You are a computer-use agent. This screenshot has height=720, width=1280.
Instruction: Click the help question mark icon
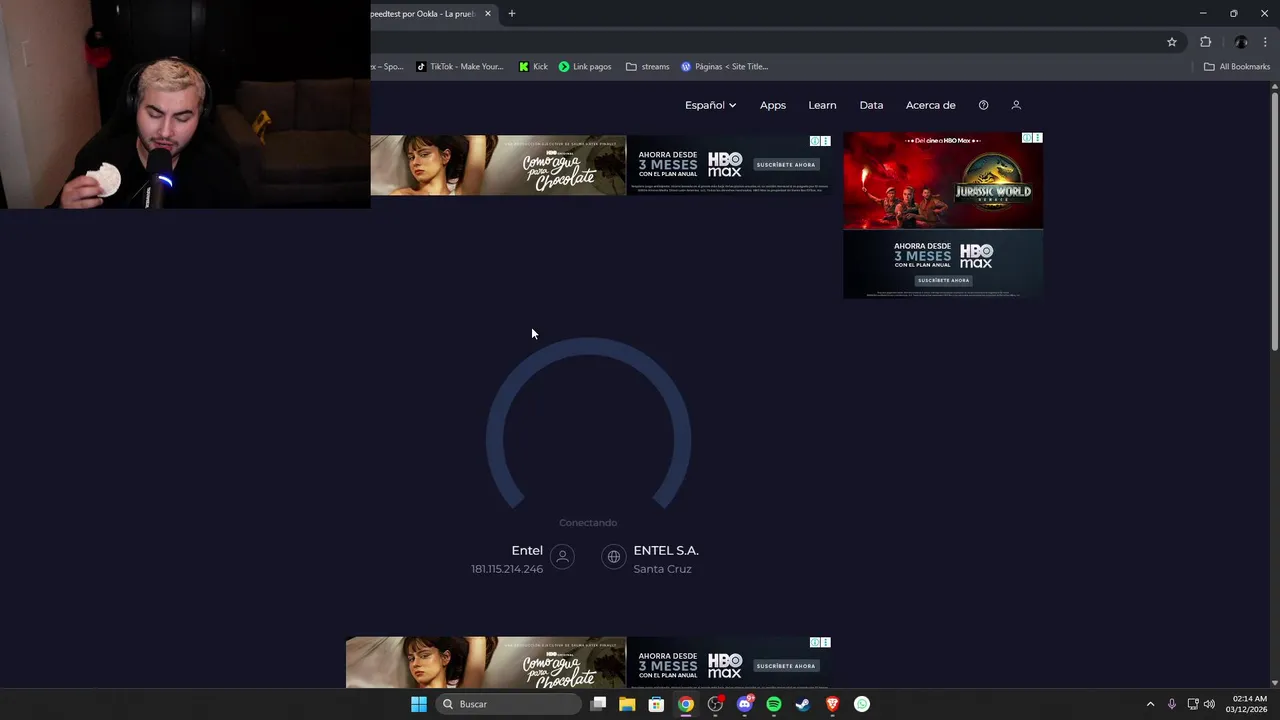[983, 105]
